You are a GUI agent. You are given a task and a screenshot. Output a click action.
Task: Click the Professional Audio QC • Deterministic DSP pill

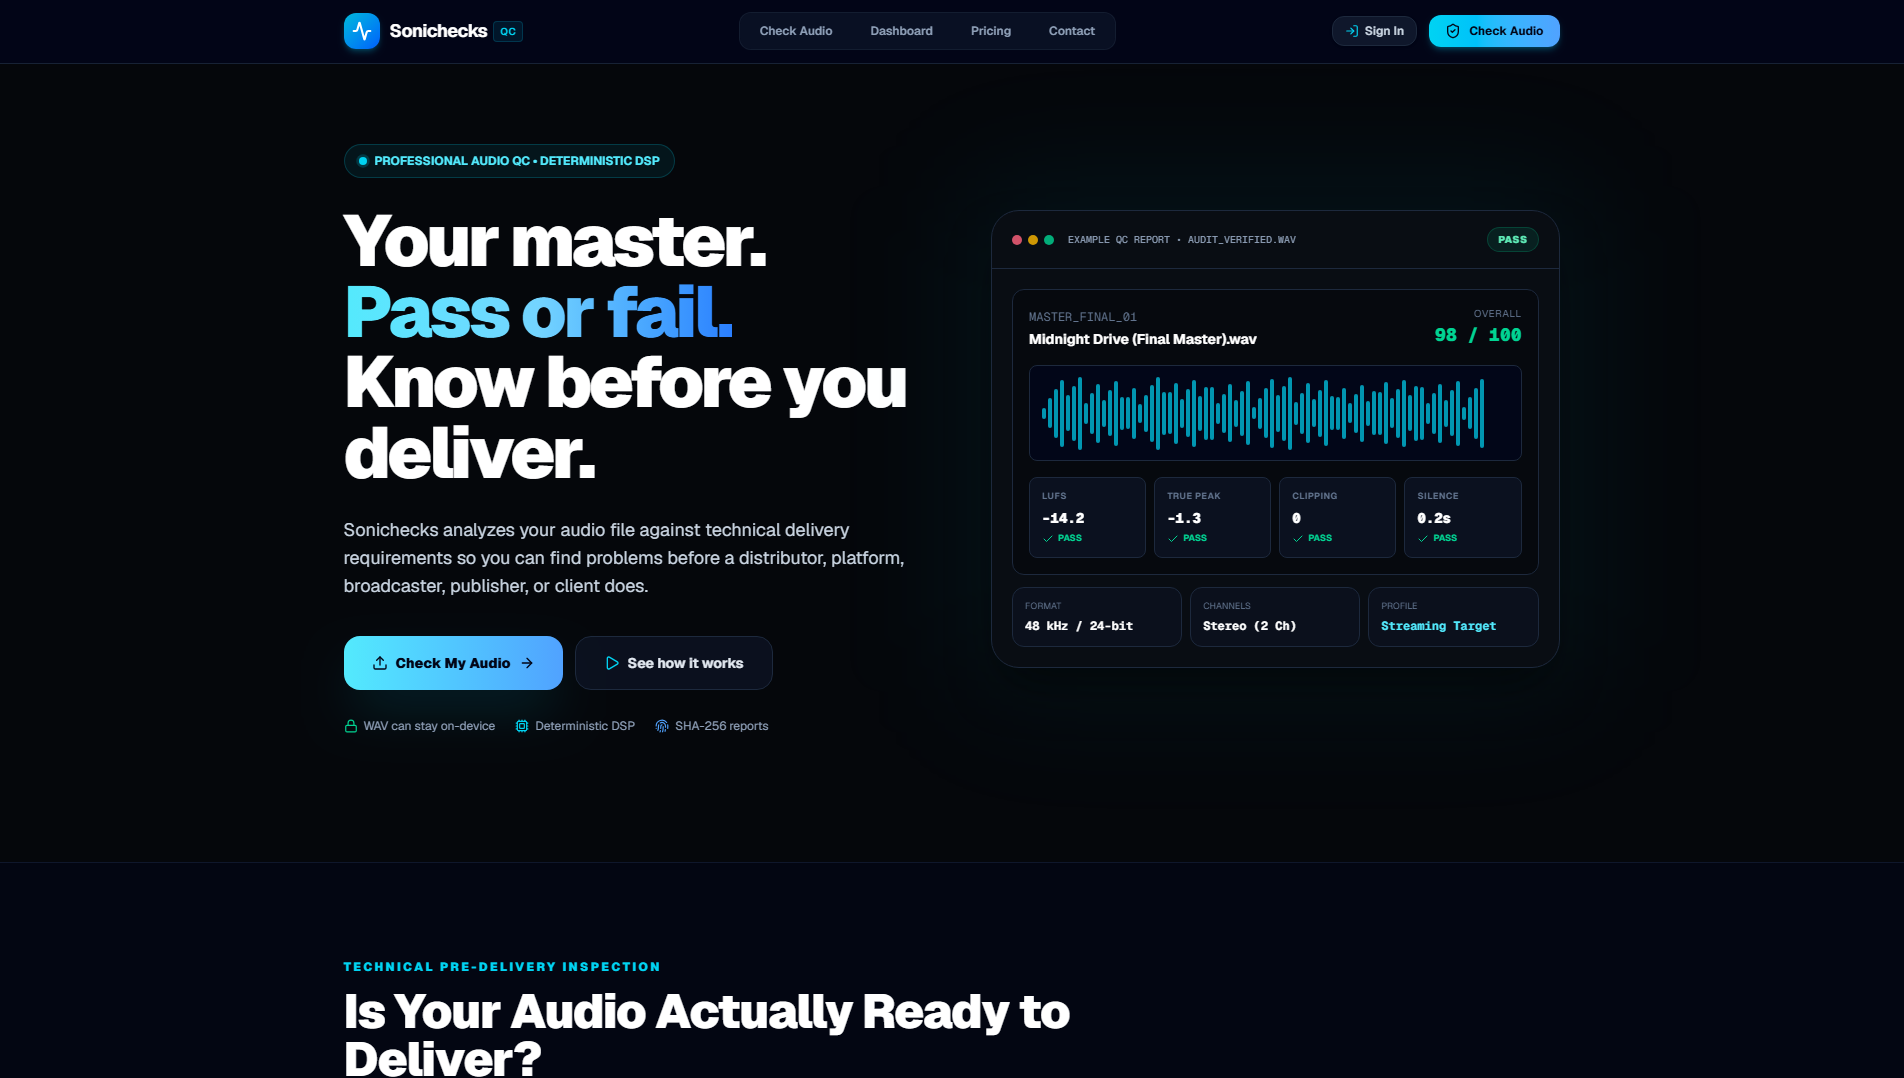[509, 161]
